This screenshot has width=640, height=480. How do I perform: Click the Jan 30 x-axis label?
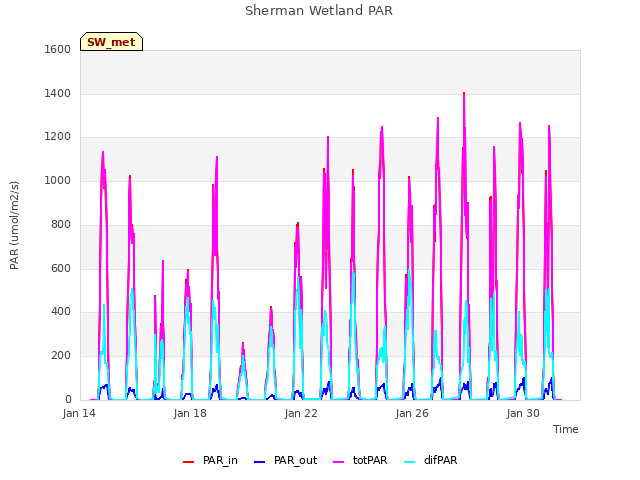click(x=523, y=413)
